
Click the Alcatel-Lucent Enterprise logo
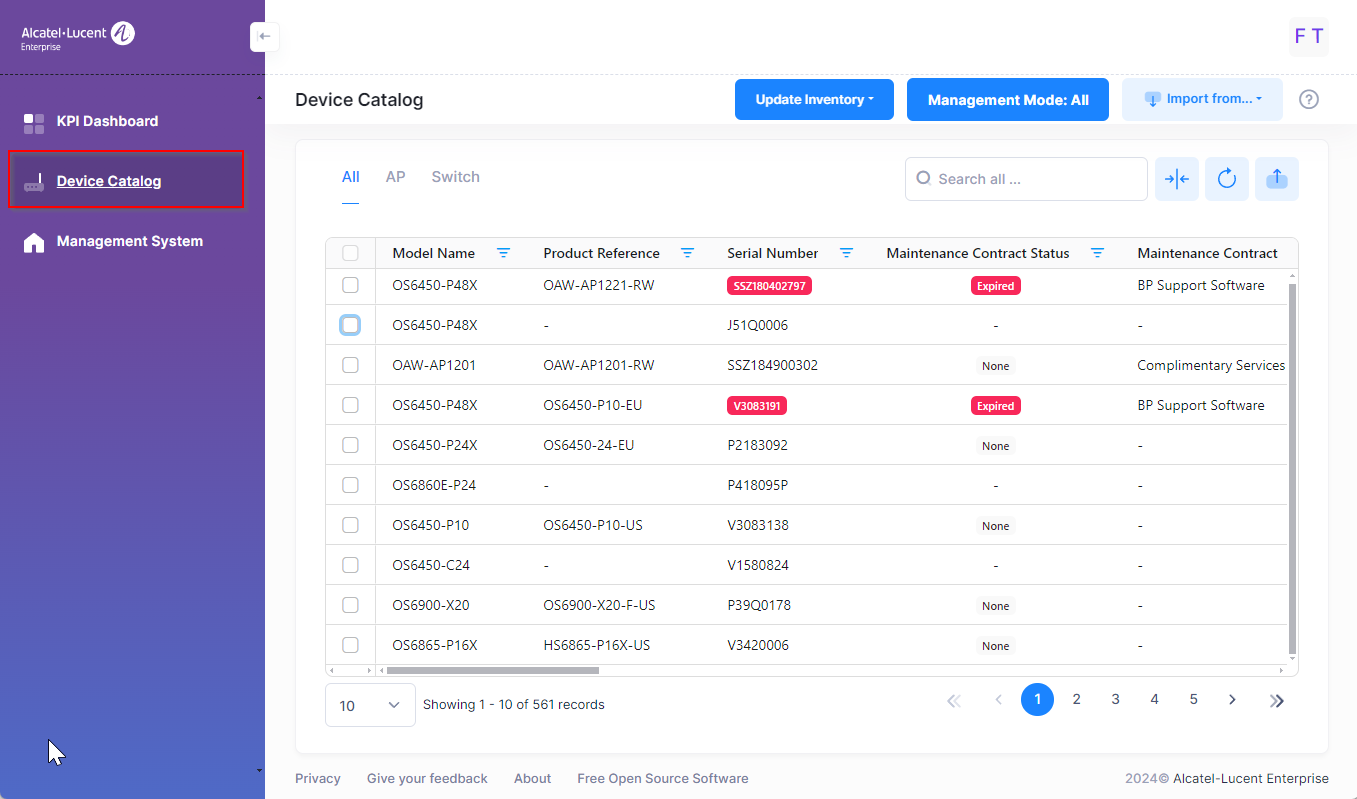coord(78,36)
